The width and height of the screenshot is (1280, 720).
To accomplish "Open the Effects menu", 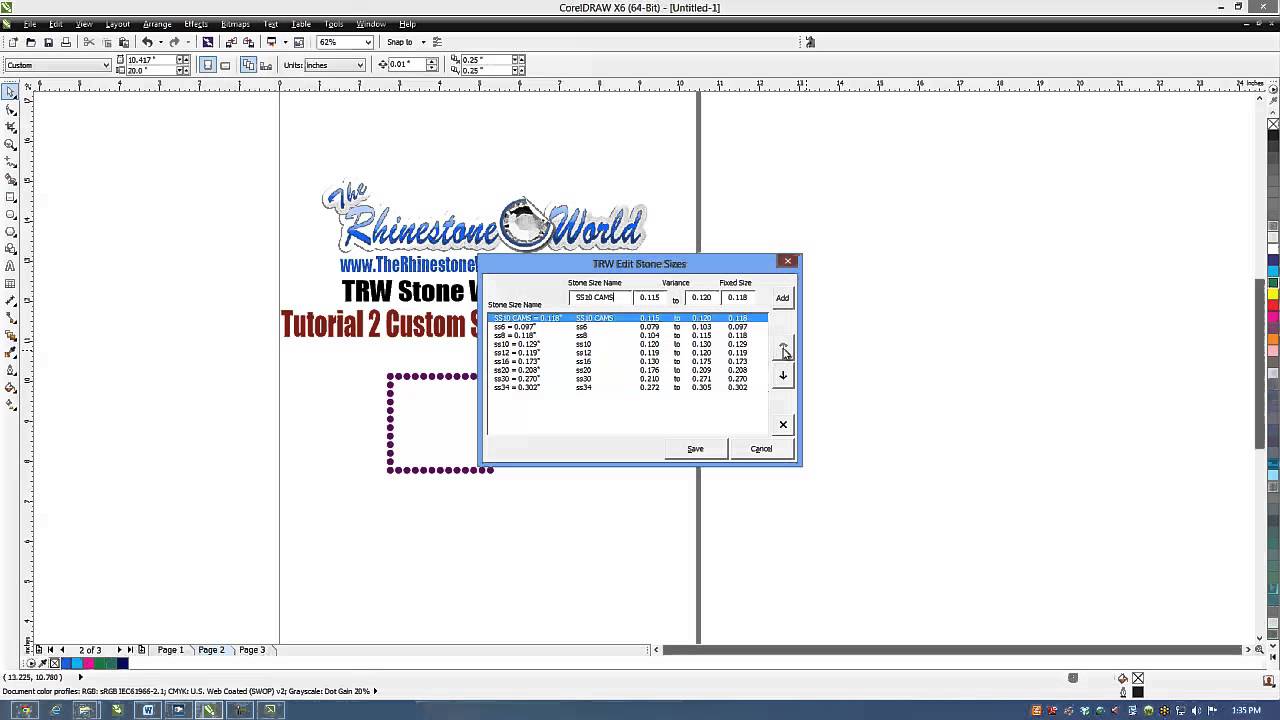I will (196, 24).
